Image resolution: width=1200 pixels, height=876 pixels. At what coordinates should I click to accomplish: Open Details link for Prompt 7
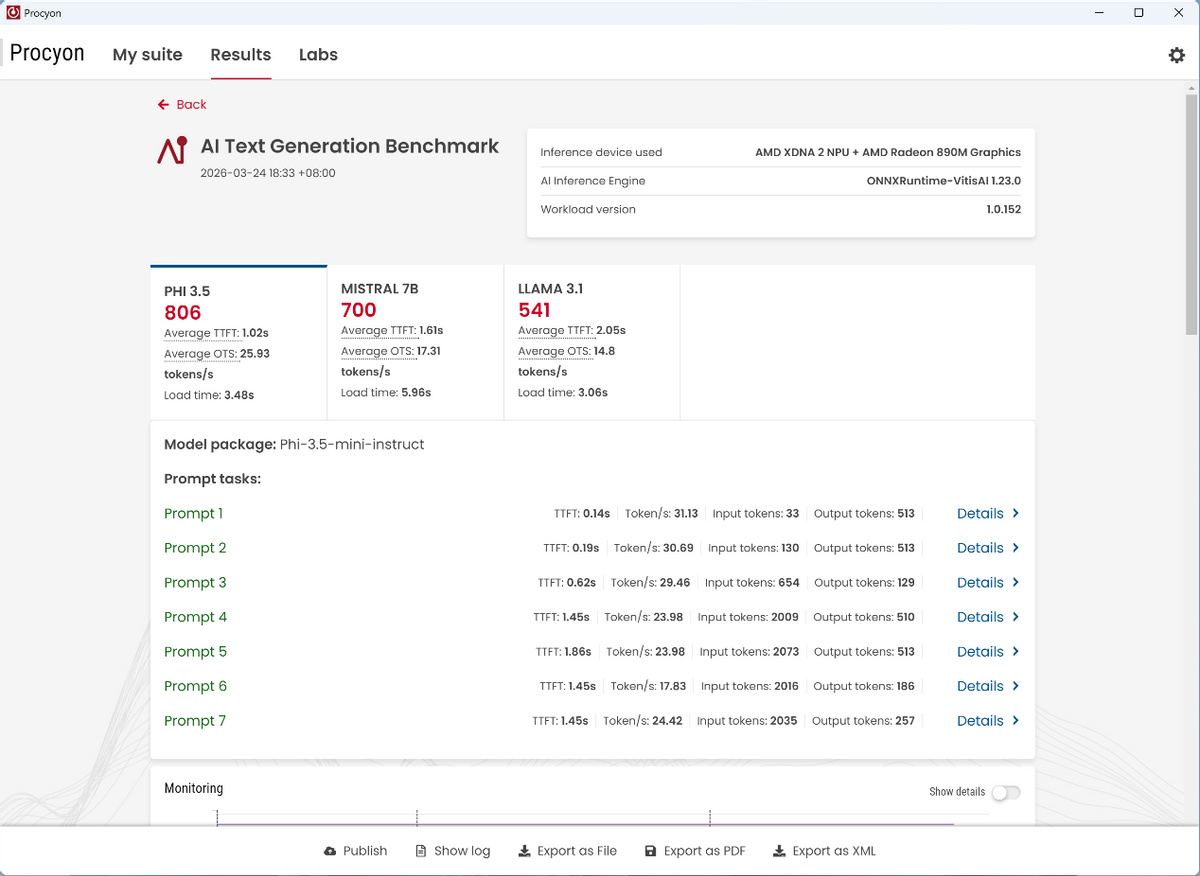point(980,720)
